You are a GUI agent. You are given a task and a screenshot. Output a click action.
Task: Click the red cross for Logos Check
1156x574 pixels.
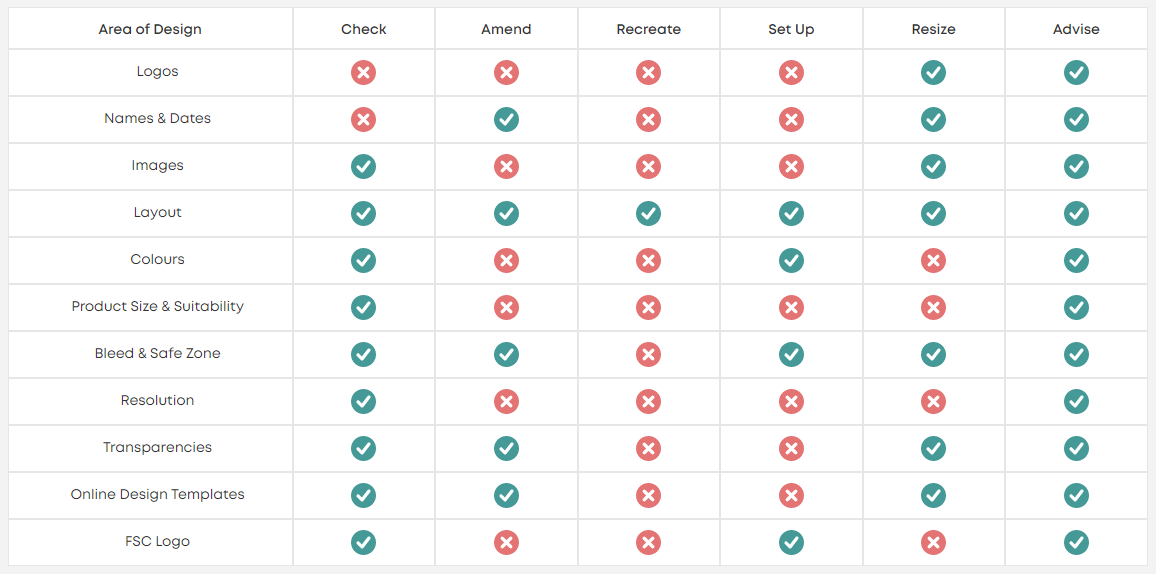(363, 72)
